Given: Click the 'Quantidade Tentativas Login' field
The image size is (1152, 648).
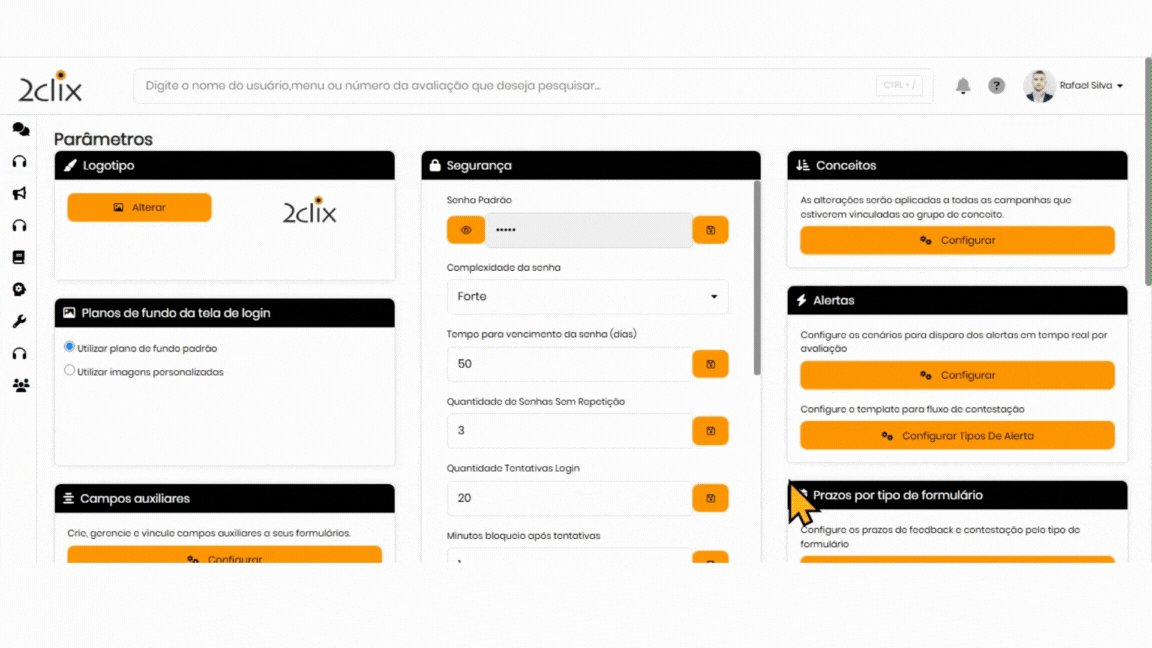Looking at the screenshot, I should point(569,498).
